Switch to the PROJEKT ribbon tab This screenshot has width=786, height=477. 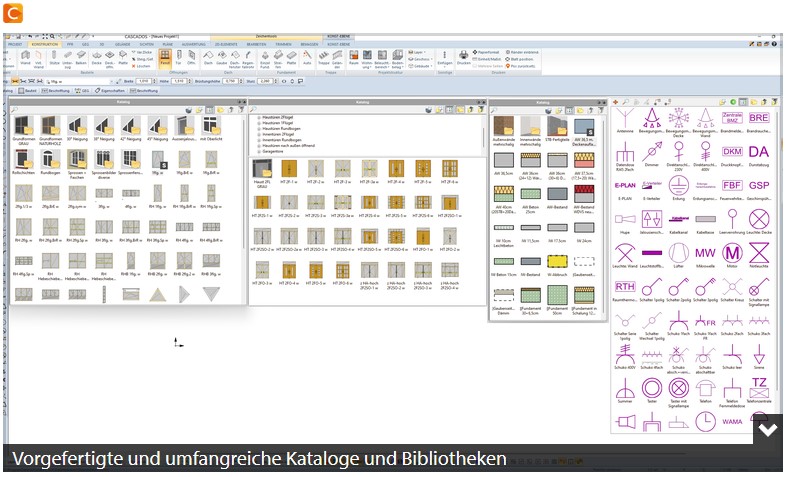pos(15,44)
